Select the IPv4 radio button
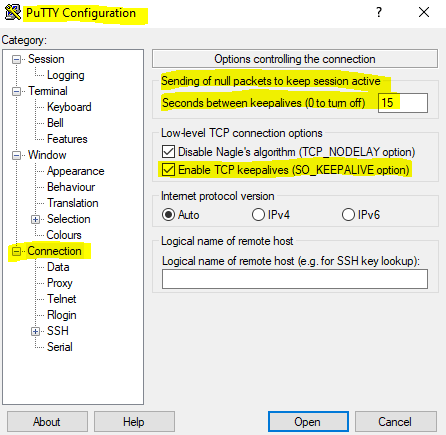Viewport: 446px width, 435px height. pos(258,215)
